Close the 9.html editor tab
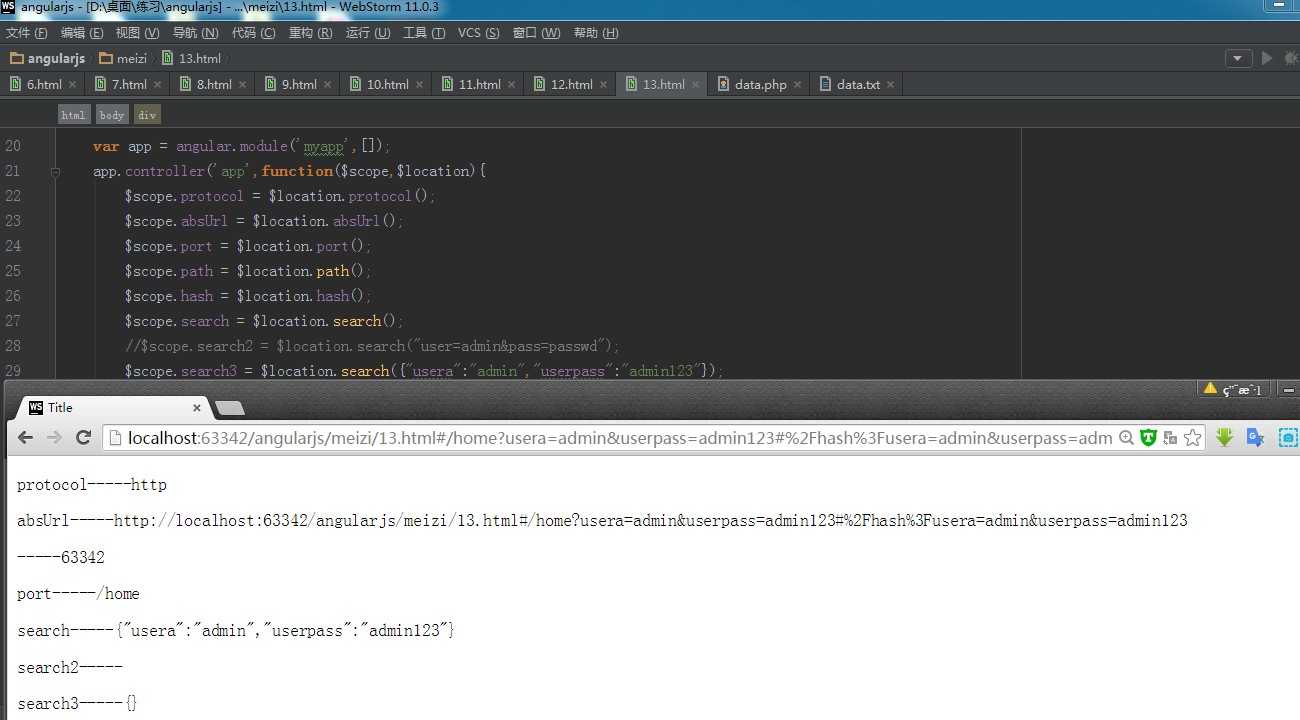The image size is (1300, 720). [x=327, y=85]
